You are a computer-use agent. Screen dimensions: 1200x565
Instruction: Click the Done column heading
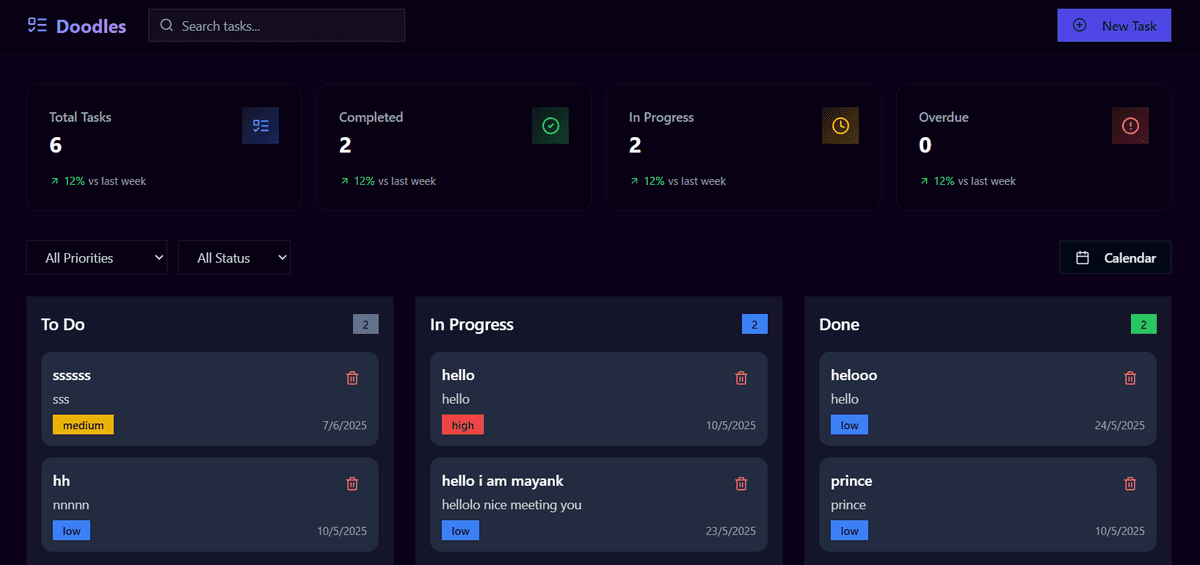[x=839, y=324]
